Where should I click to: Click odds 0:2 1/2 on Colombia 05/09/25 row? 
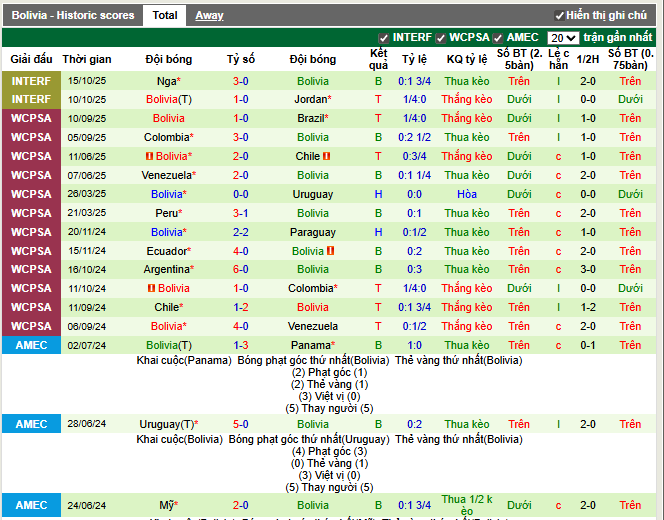click(x=414, y=137)
